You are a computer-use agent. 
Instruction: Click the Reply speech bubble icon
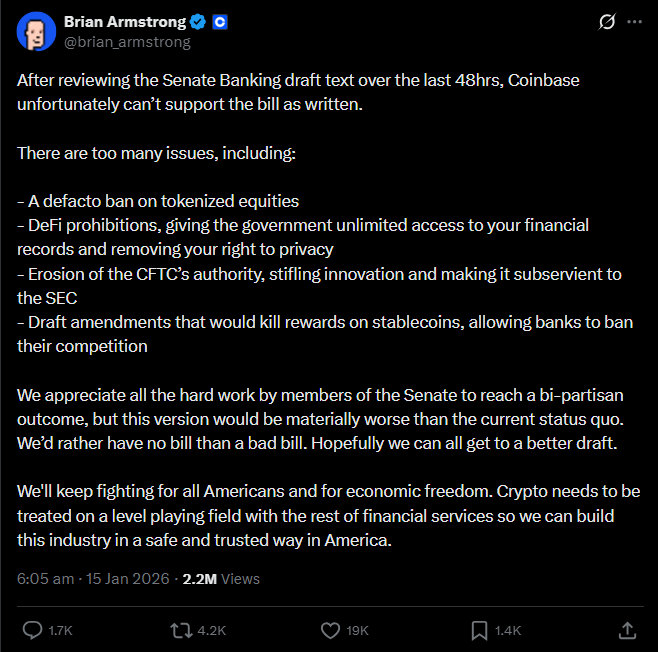coord(32,630)
